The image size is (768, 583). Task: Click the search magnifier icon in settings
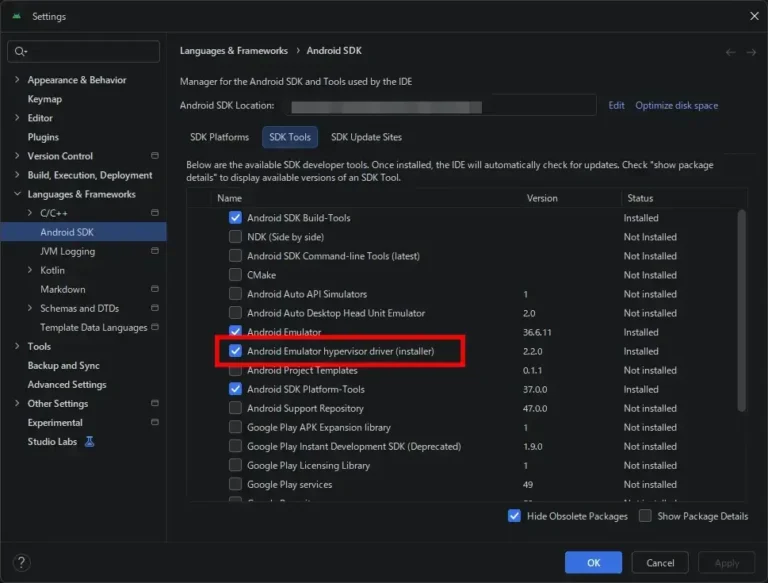coord(20,51)
